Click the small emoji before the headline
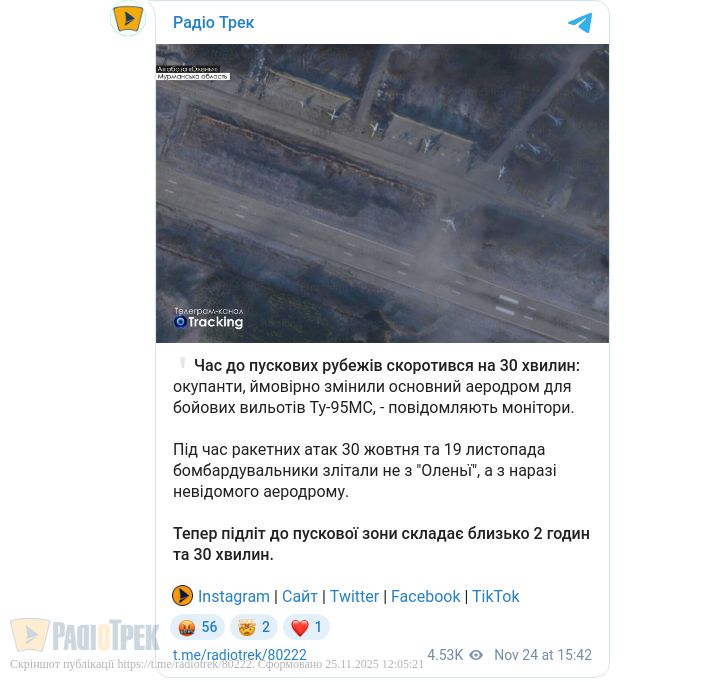 [x=182, y=363]
